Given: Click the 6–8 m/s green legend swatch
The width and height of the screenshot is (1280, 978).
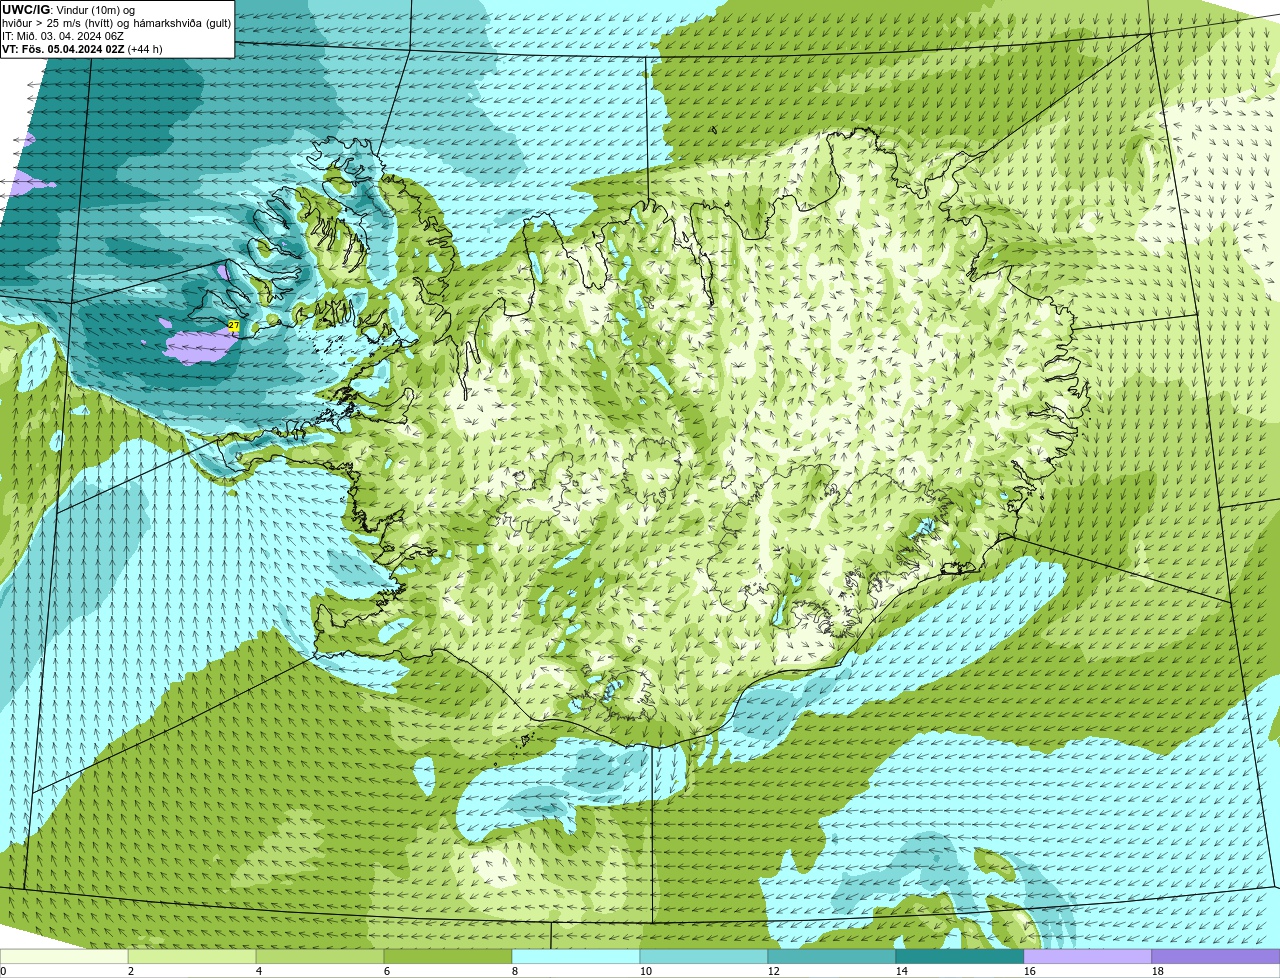Looking at the screenshot, I should click(x=448, y=956).
